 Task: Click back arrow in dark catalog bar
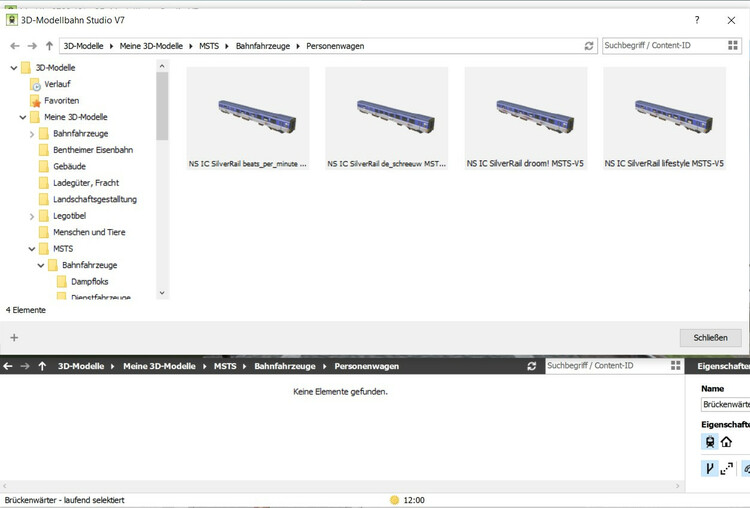(8, 366)
